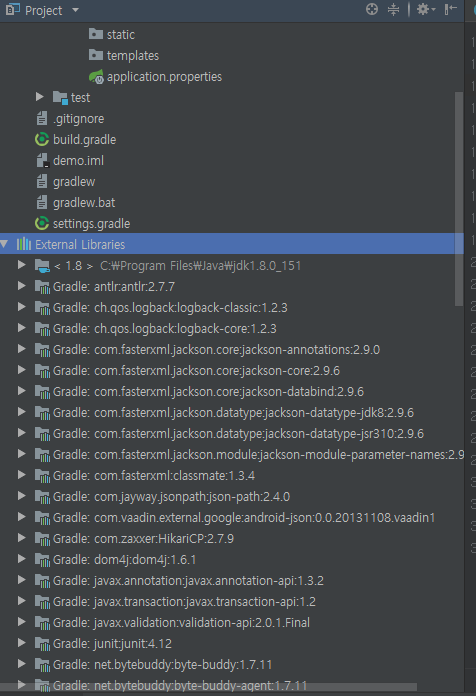Select the External Libraries row
476x696 pixels.
232,244
